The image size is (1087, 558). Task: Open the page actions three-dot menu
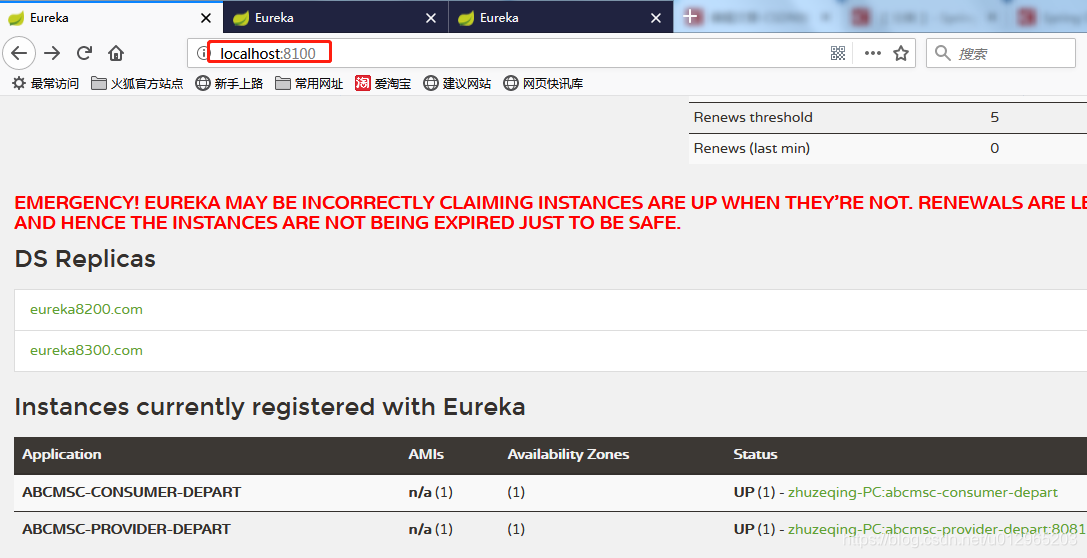point(873,53)
